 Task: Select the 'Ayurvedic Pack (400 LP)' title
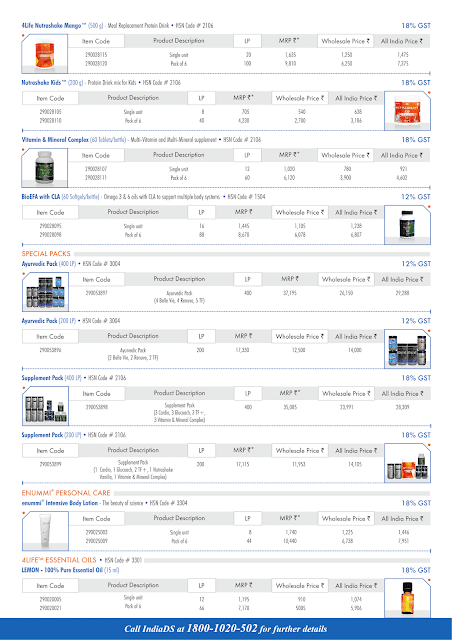(x=49, y=264)
